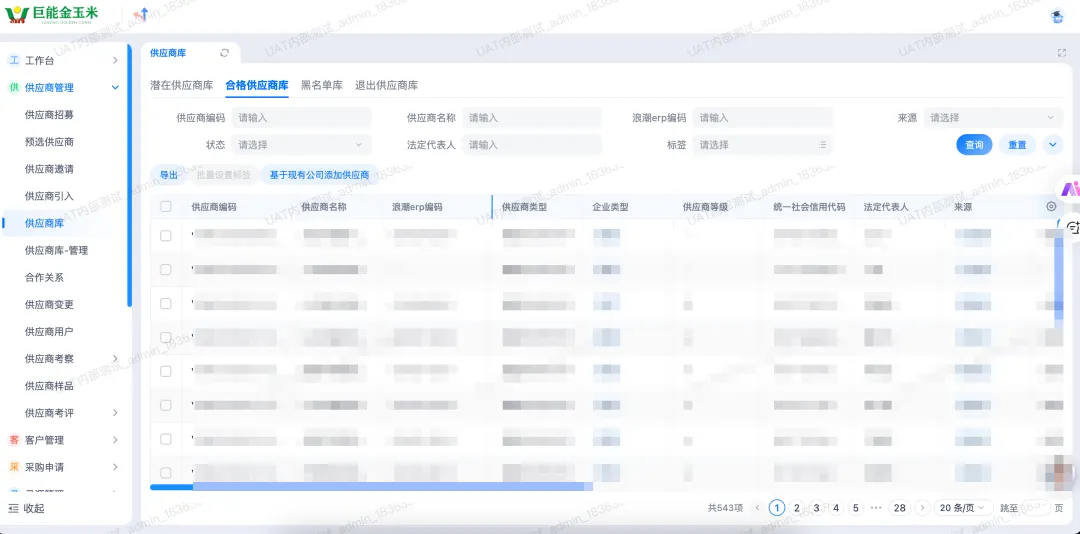Open 供应商用户 in sidebar
The image size is (1080, 534).
click(50, 331)
